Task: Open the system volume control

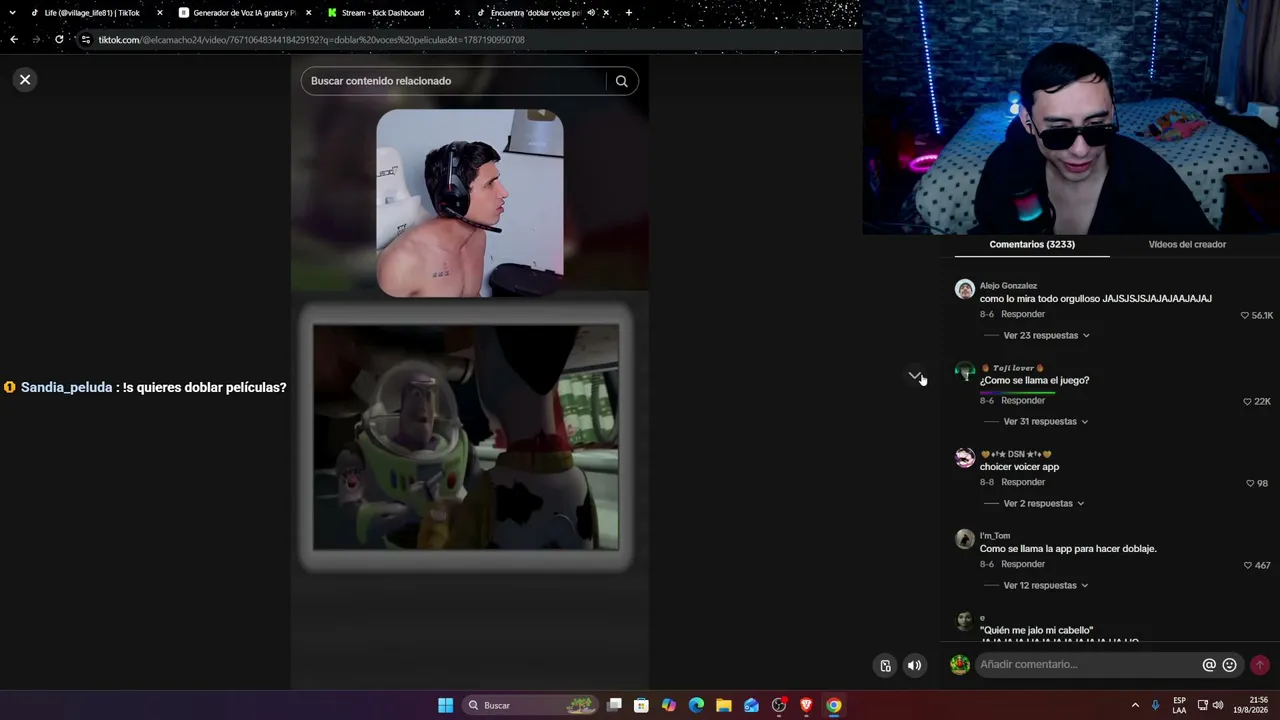Action: 1218,706
